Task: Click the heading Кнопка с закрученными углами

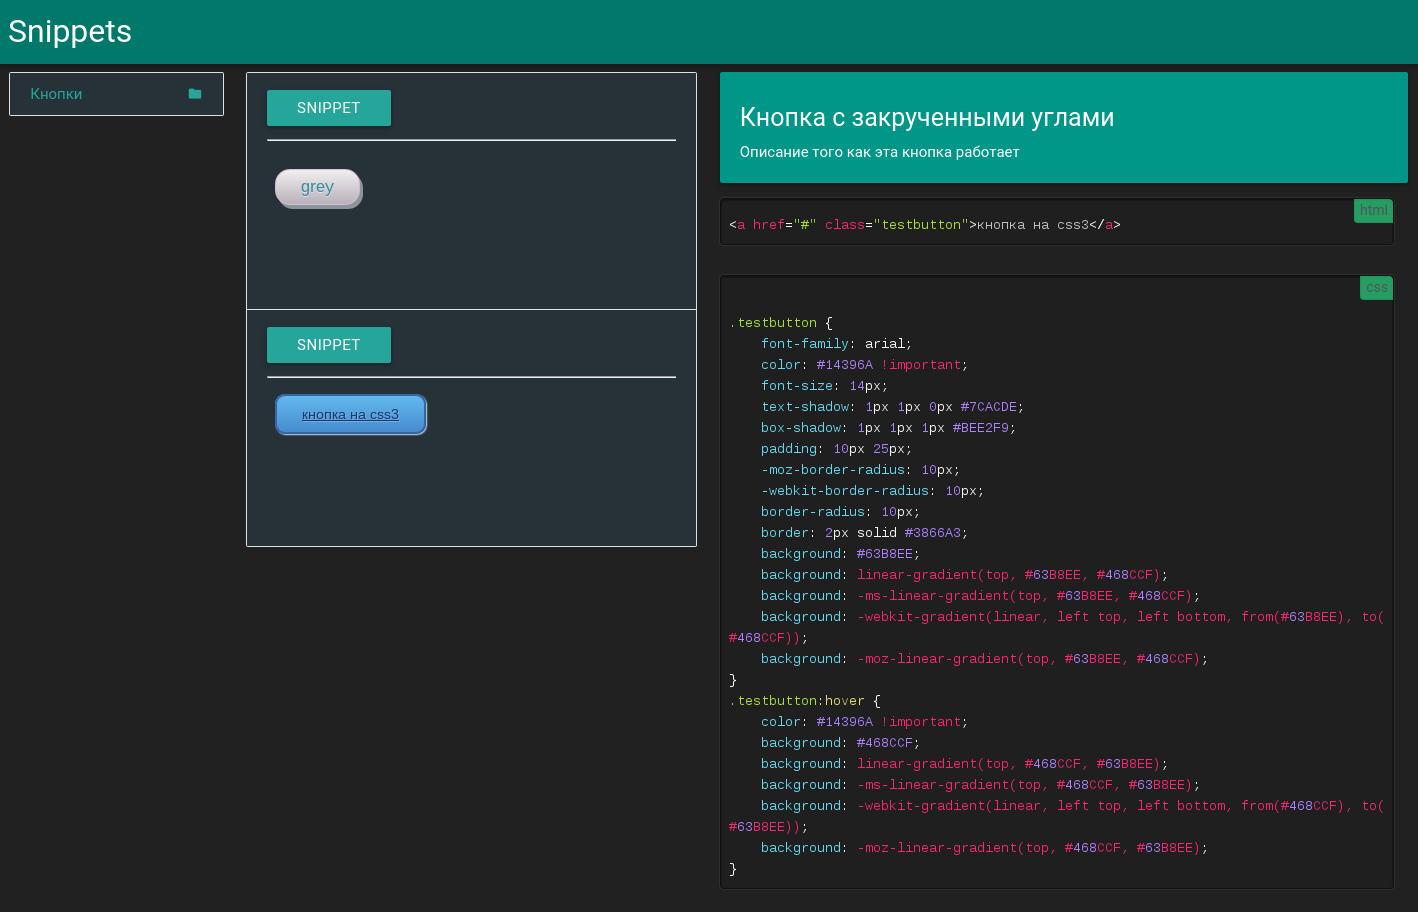Action: pos(927,117)
